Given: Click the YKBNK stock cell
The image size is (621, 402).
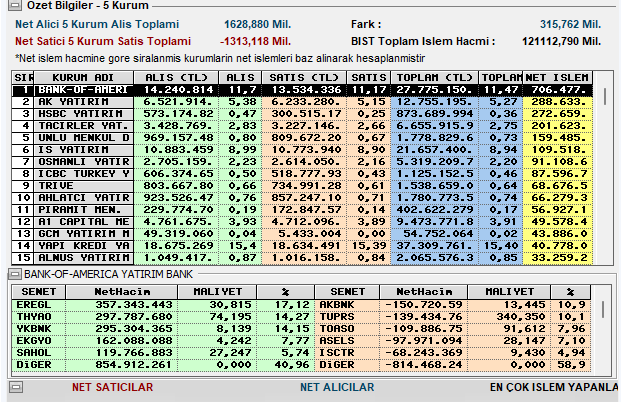Looking at the screenshot, I should (x=38, y=329).
